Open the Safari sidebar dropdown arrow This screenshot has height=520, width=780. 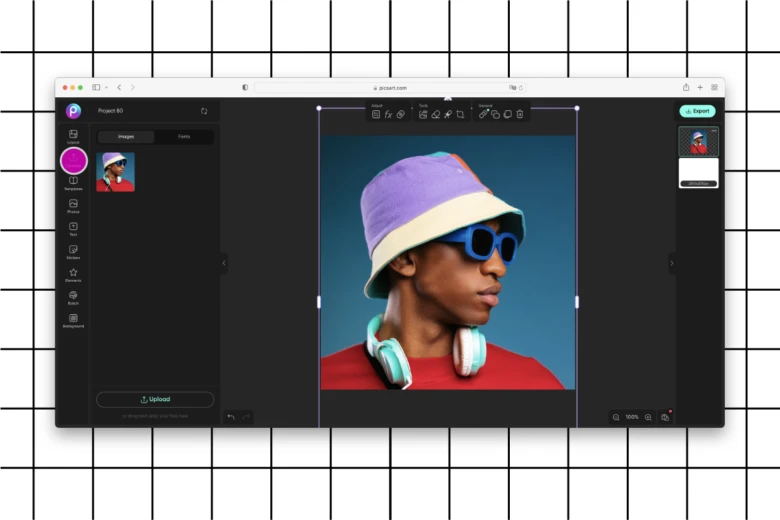point(106,88)
